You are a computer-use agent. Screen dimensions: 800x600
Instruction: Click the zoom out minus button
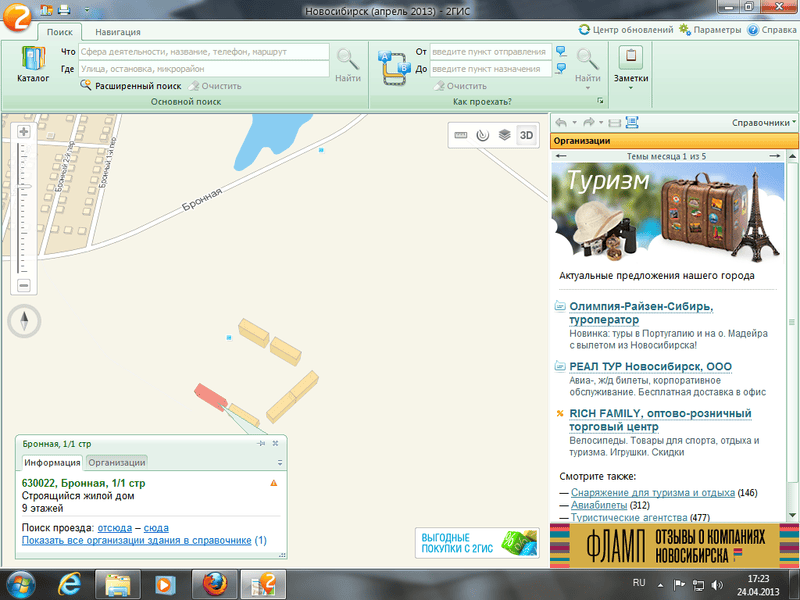pos(24,285)
